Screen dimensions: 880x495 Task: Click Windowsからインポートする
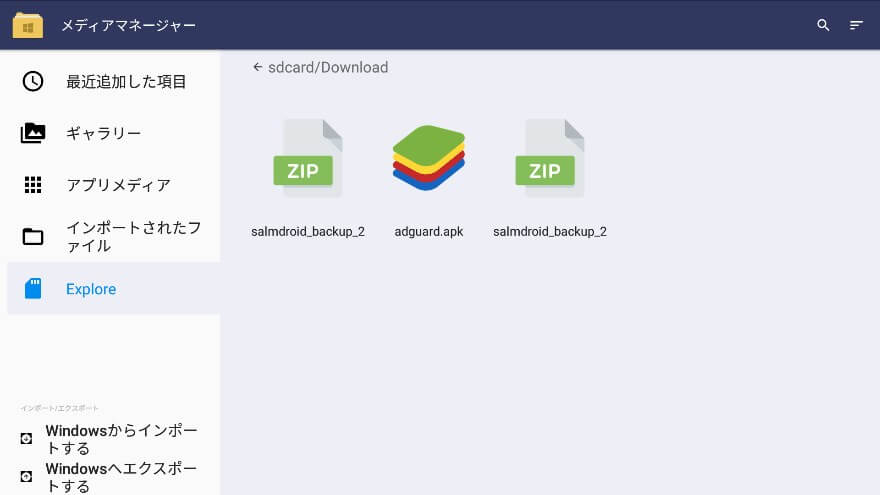tap(121, 439)
